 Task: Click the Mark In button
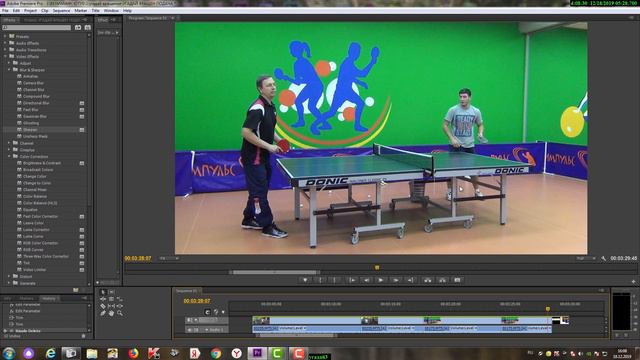click(320, 280)
